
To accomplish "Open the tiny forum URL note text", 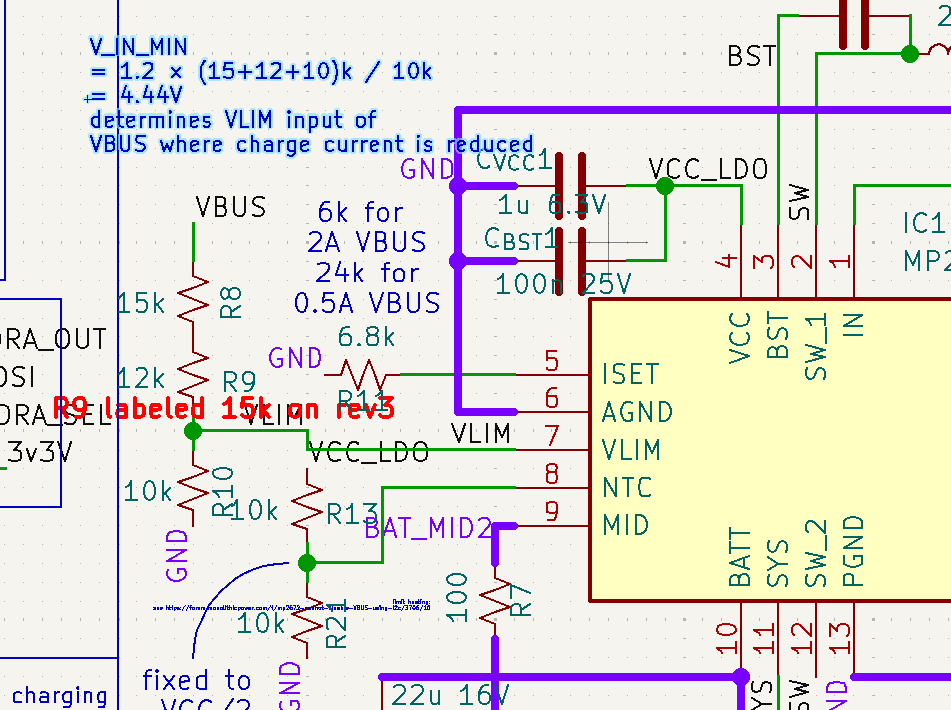I will (290, 606).
